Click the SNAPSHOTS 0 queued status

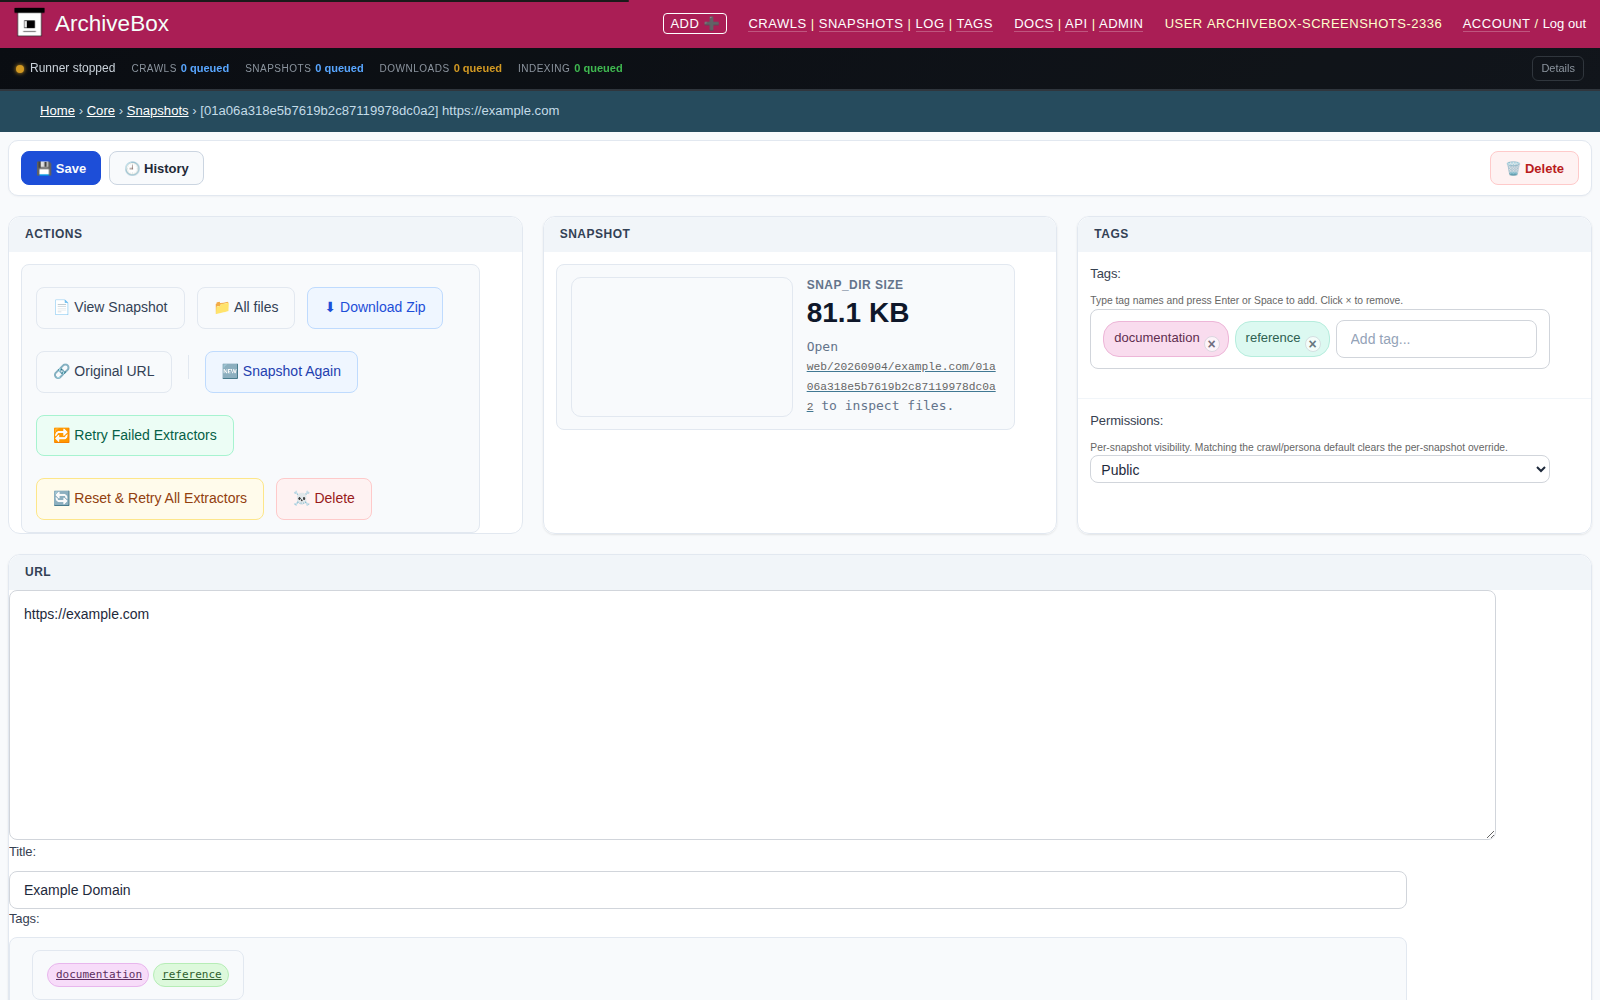pos(304,69)
